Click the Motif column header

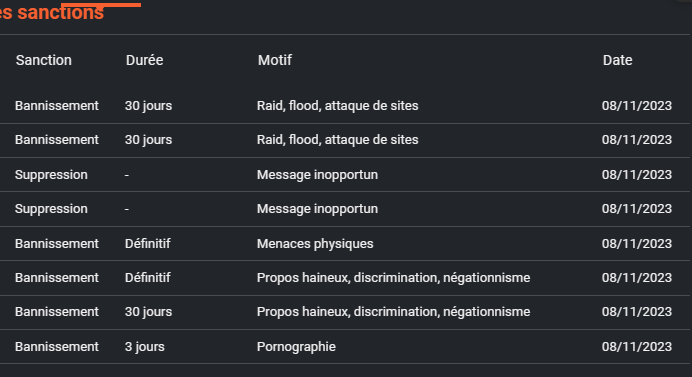pyautogui.click(x=275, y=60)
